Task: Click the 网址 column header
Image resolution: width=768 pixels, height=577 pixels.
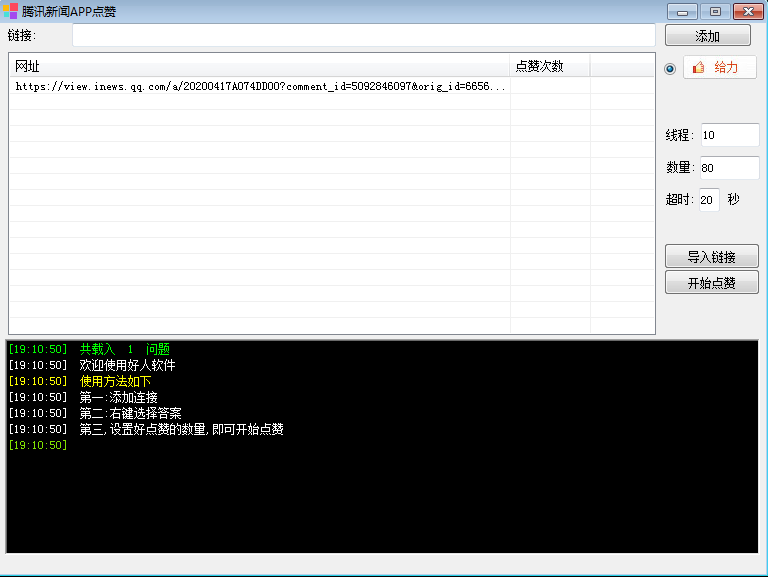Action: click(260, 66)
